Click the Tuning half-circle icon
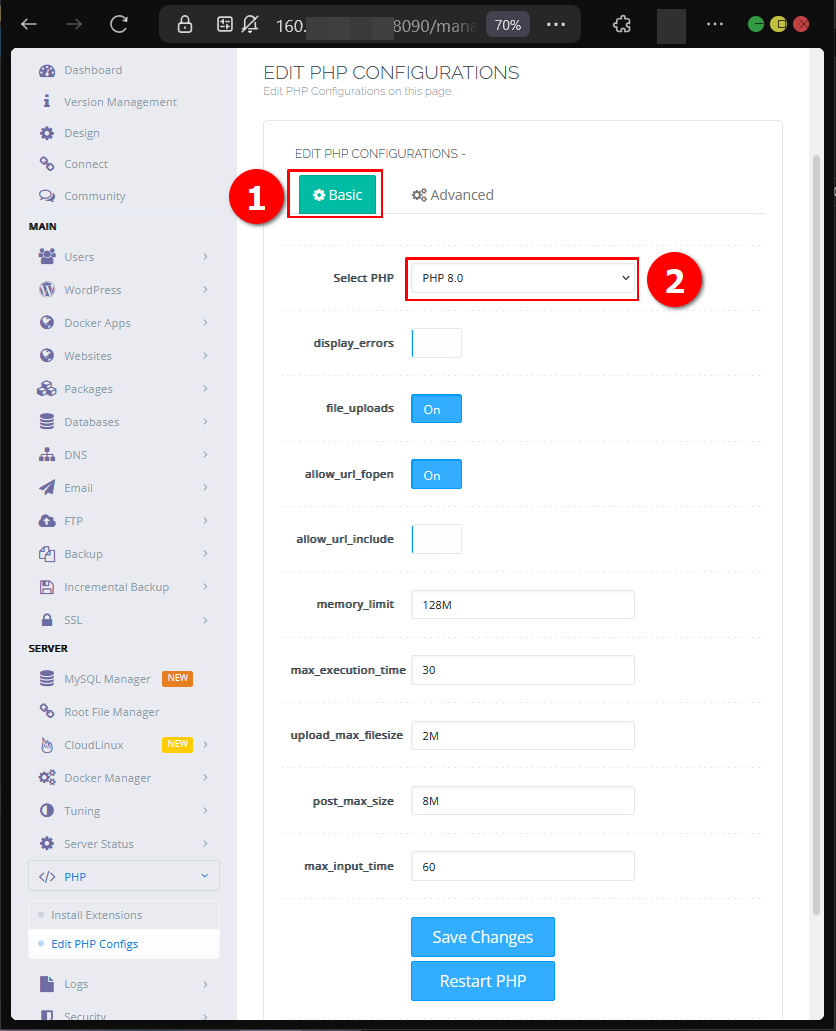Viewport: 836px width, 1031px height. point(47,810)
